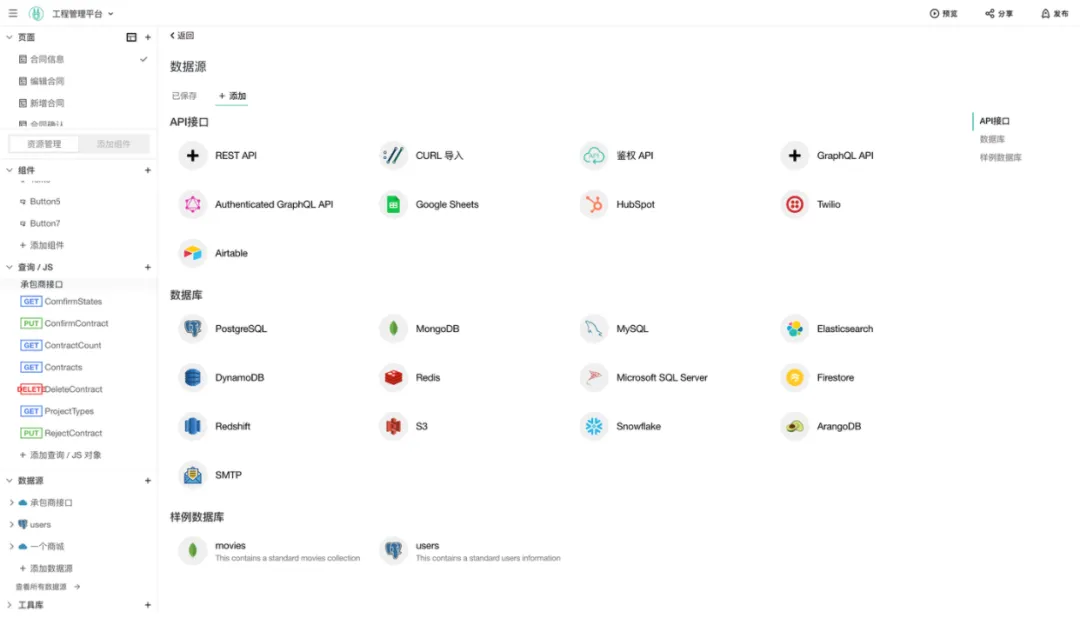Screen dimensions: 1080x618
Task: Select the movies sample database icon
Action: [x=193, y=550]
